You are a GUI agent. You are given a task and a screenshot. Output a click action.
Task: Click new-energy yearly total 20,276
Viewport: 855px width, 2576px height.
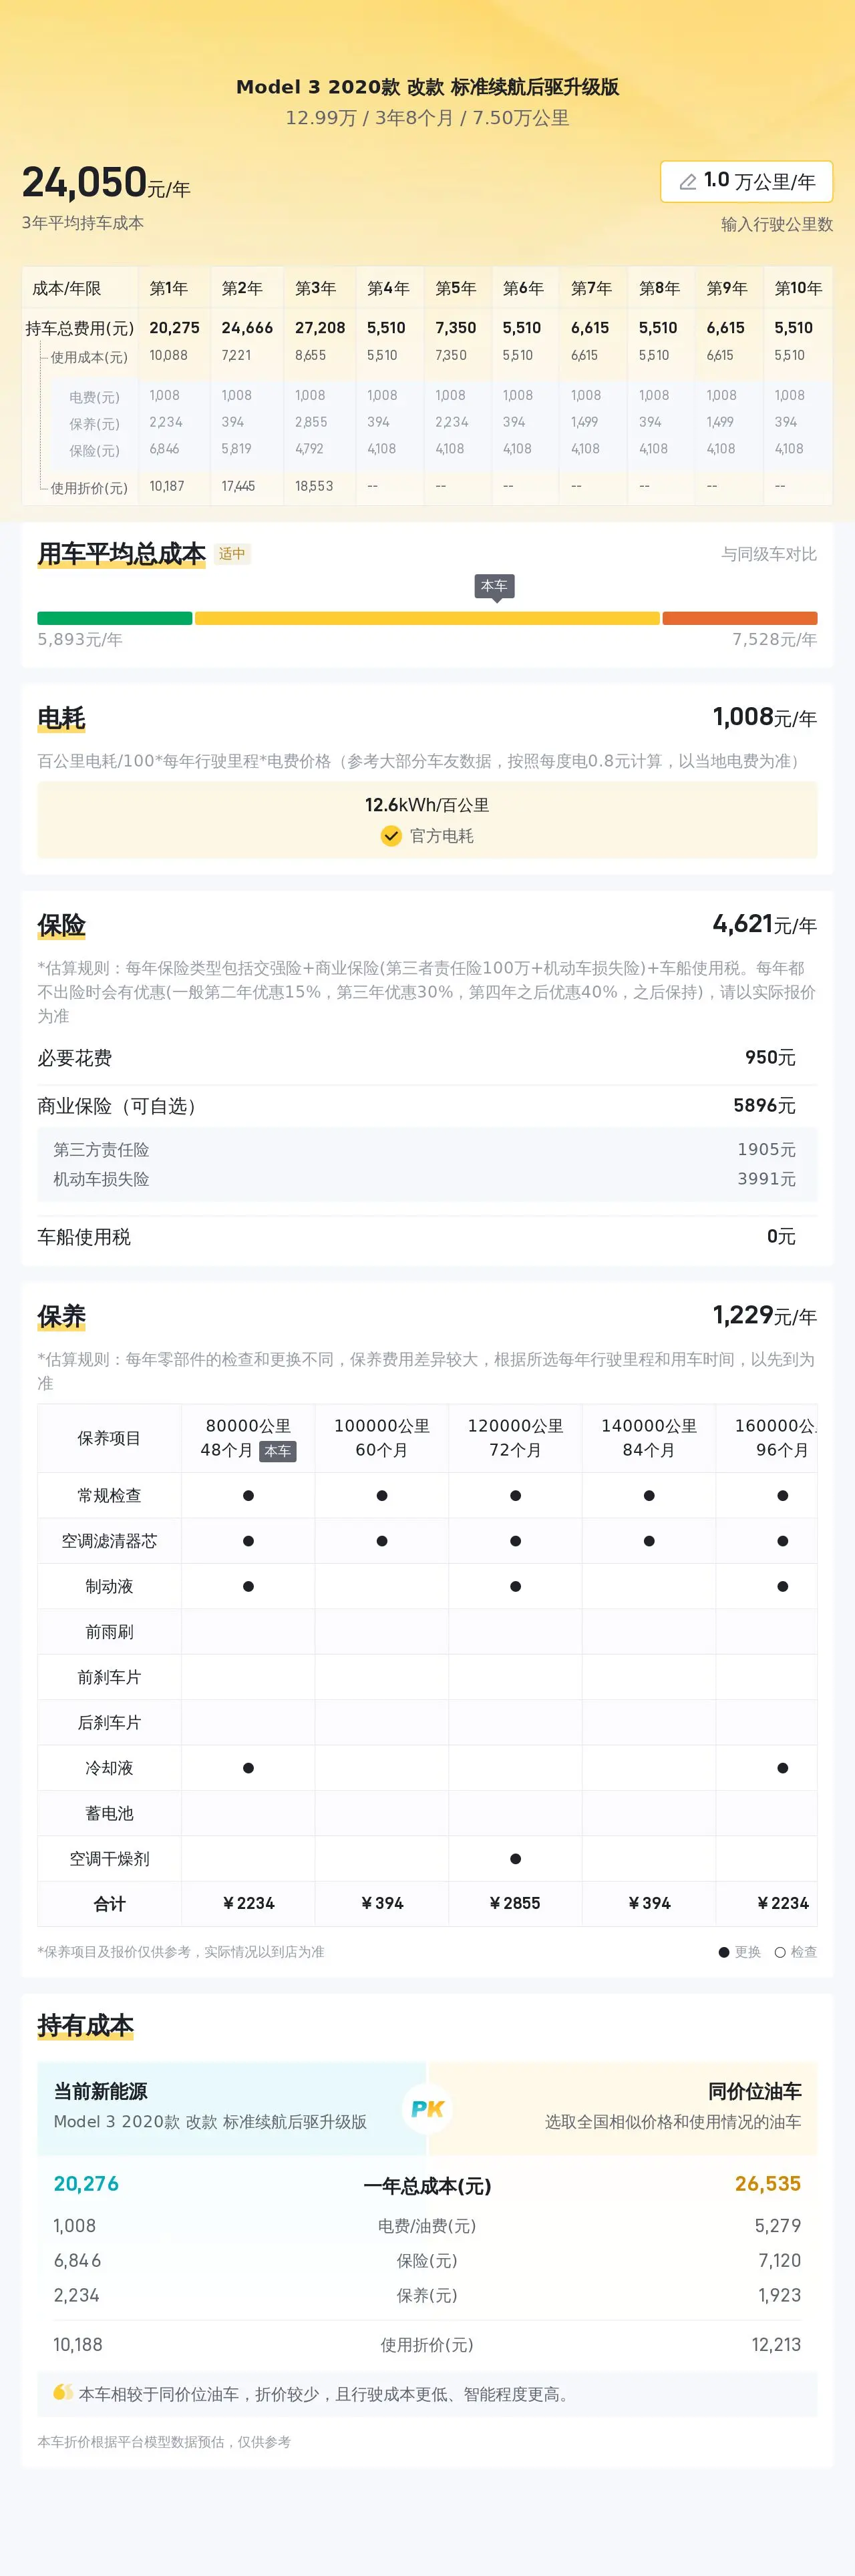coord(86,2184)
